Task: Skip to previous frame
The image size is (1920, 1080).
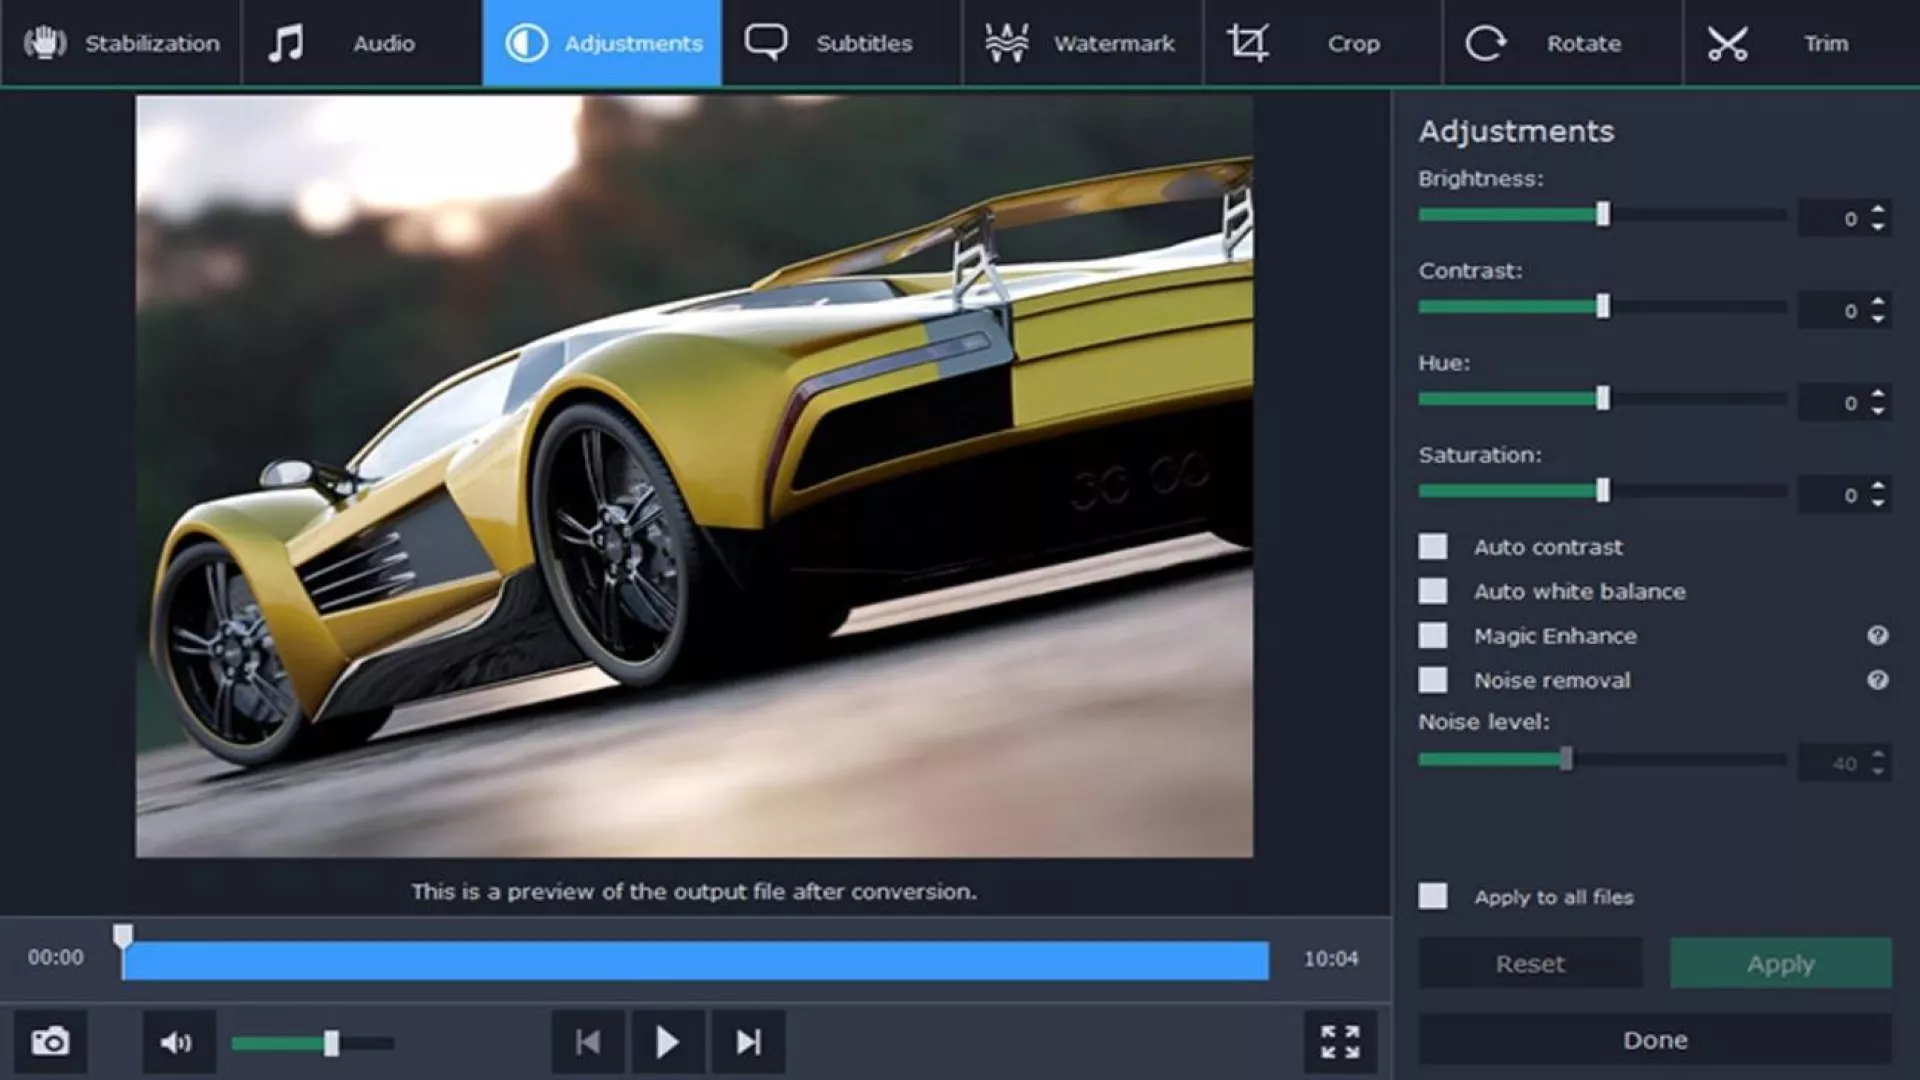Action: coord(588,1042)
